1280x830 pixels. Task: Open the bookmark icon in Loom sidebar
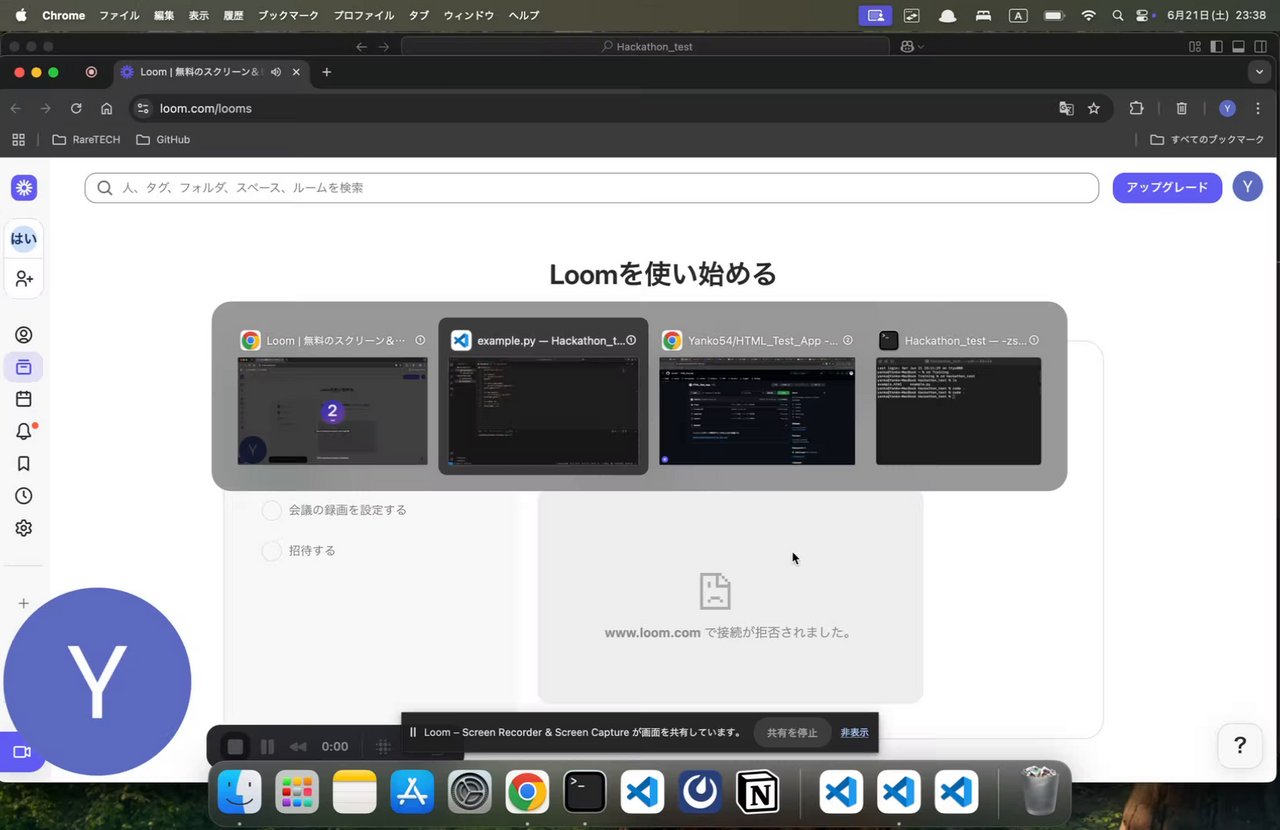[24, 463]
